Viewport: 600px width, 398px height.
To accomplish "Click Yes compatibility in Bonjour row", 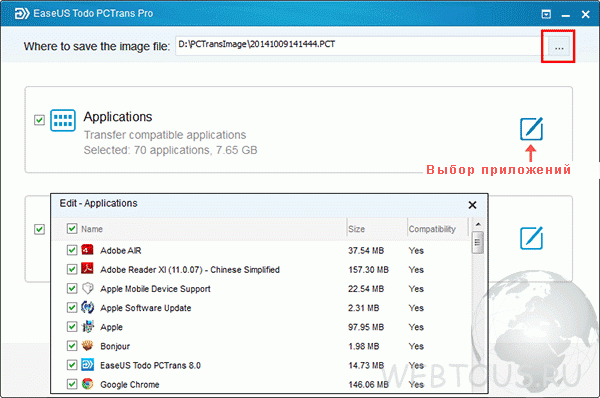I will tap(416, 346).
